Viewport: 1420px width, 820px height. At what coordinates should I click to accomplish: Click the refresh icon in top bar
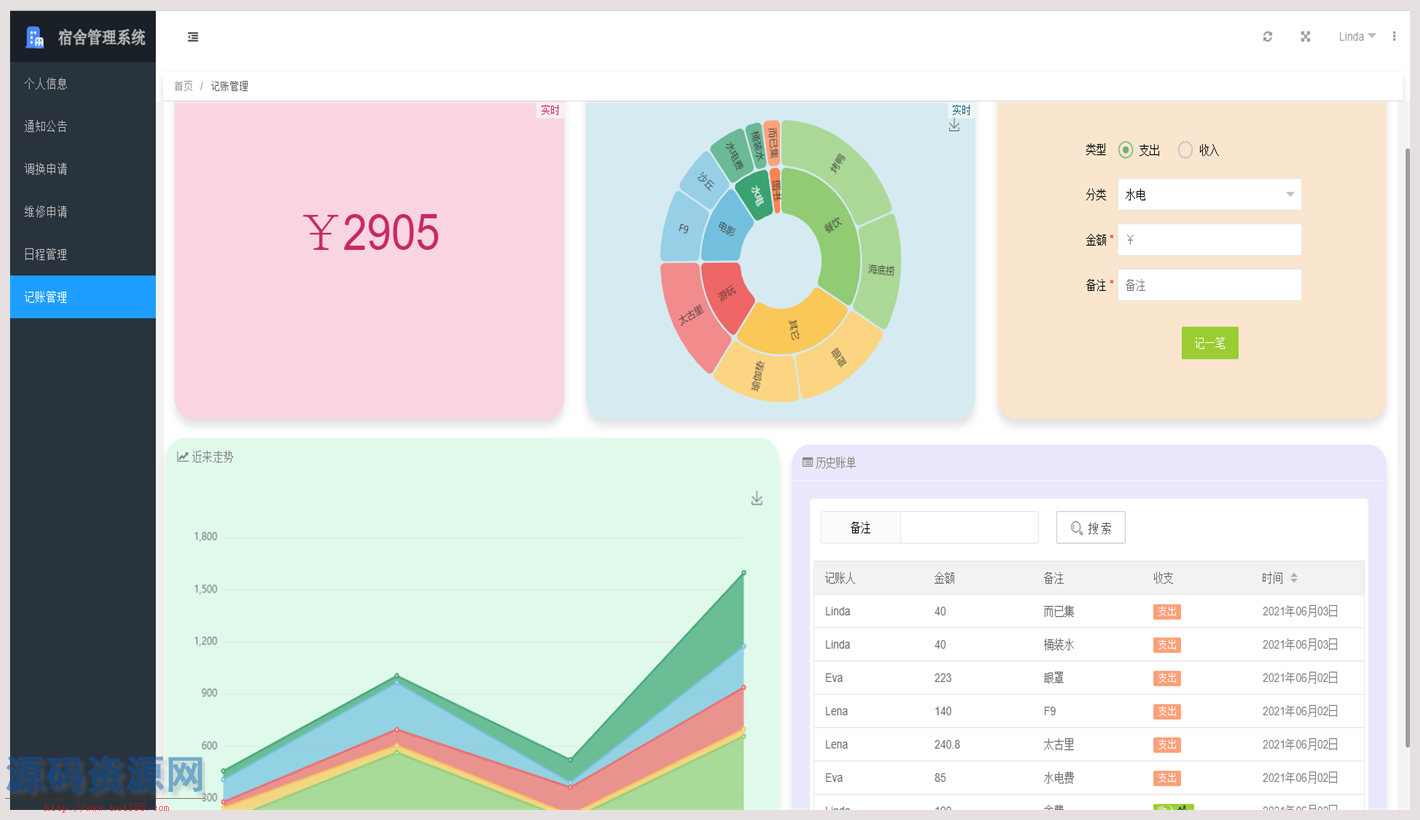[x=1267, y=37]
